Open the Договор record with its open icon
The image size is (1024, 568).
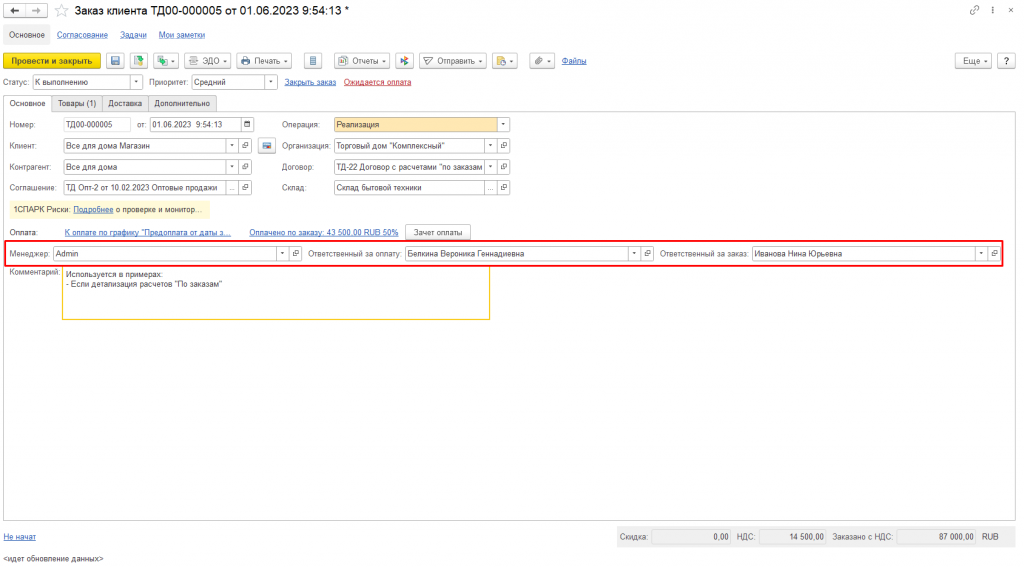click(504, 166)
